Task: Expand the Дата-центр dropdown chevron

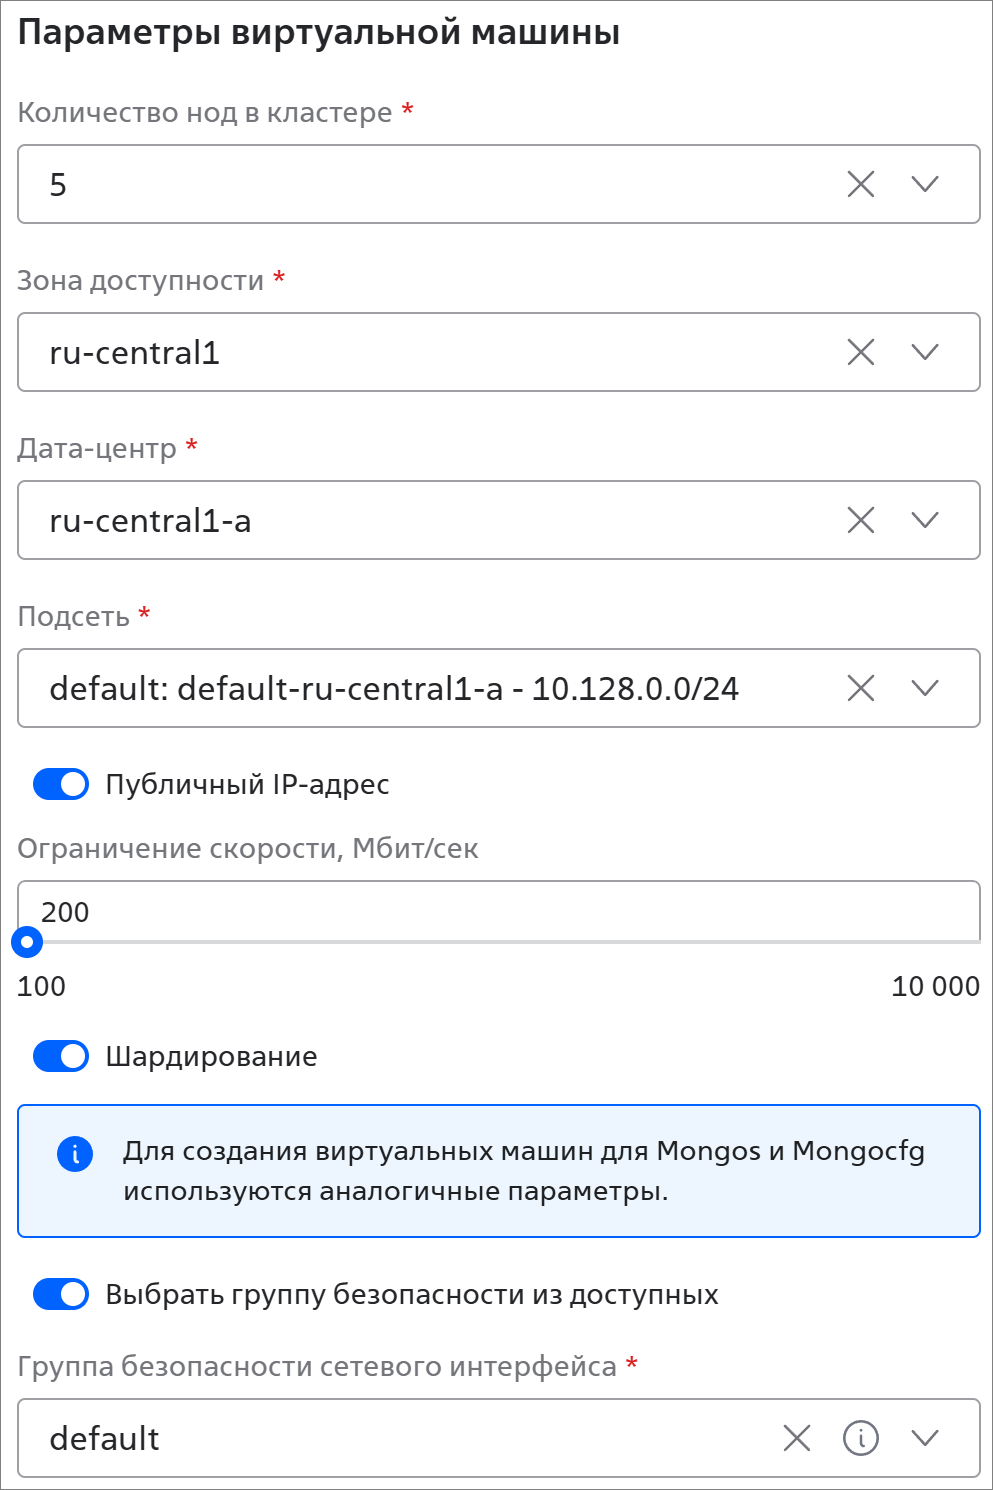Action: [x=925, y=520]
